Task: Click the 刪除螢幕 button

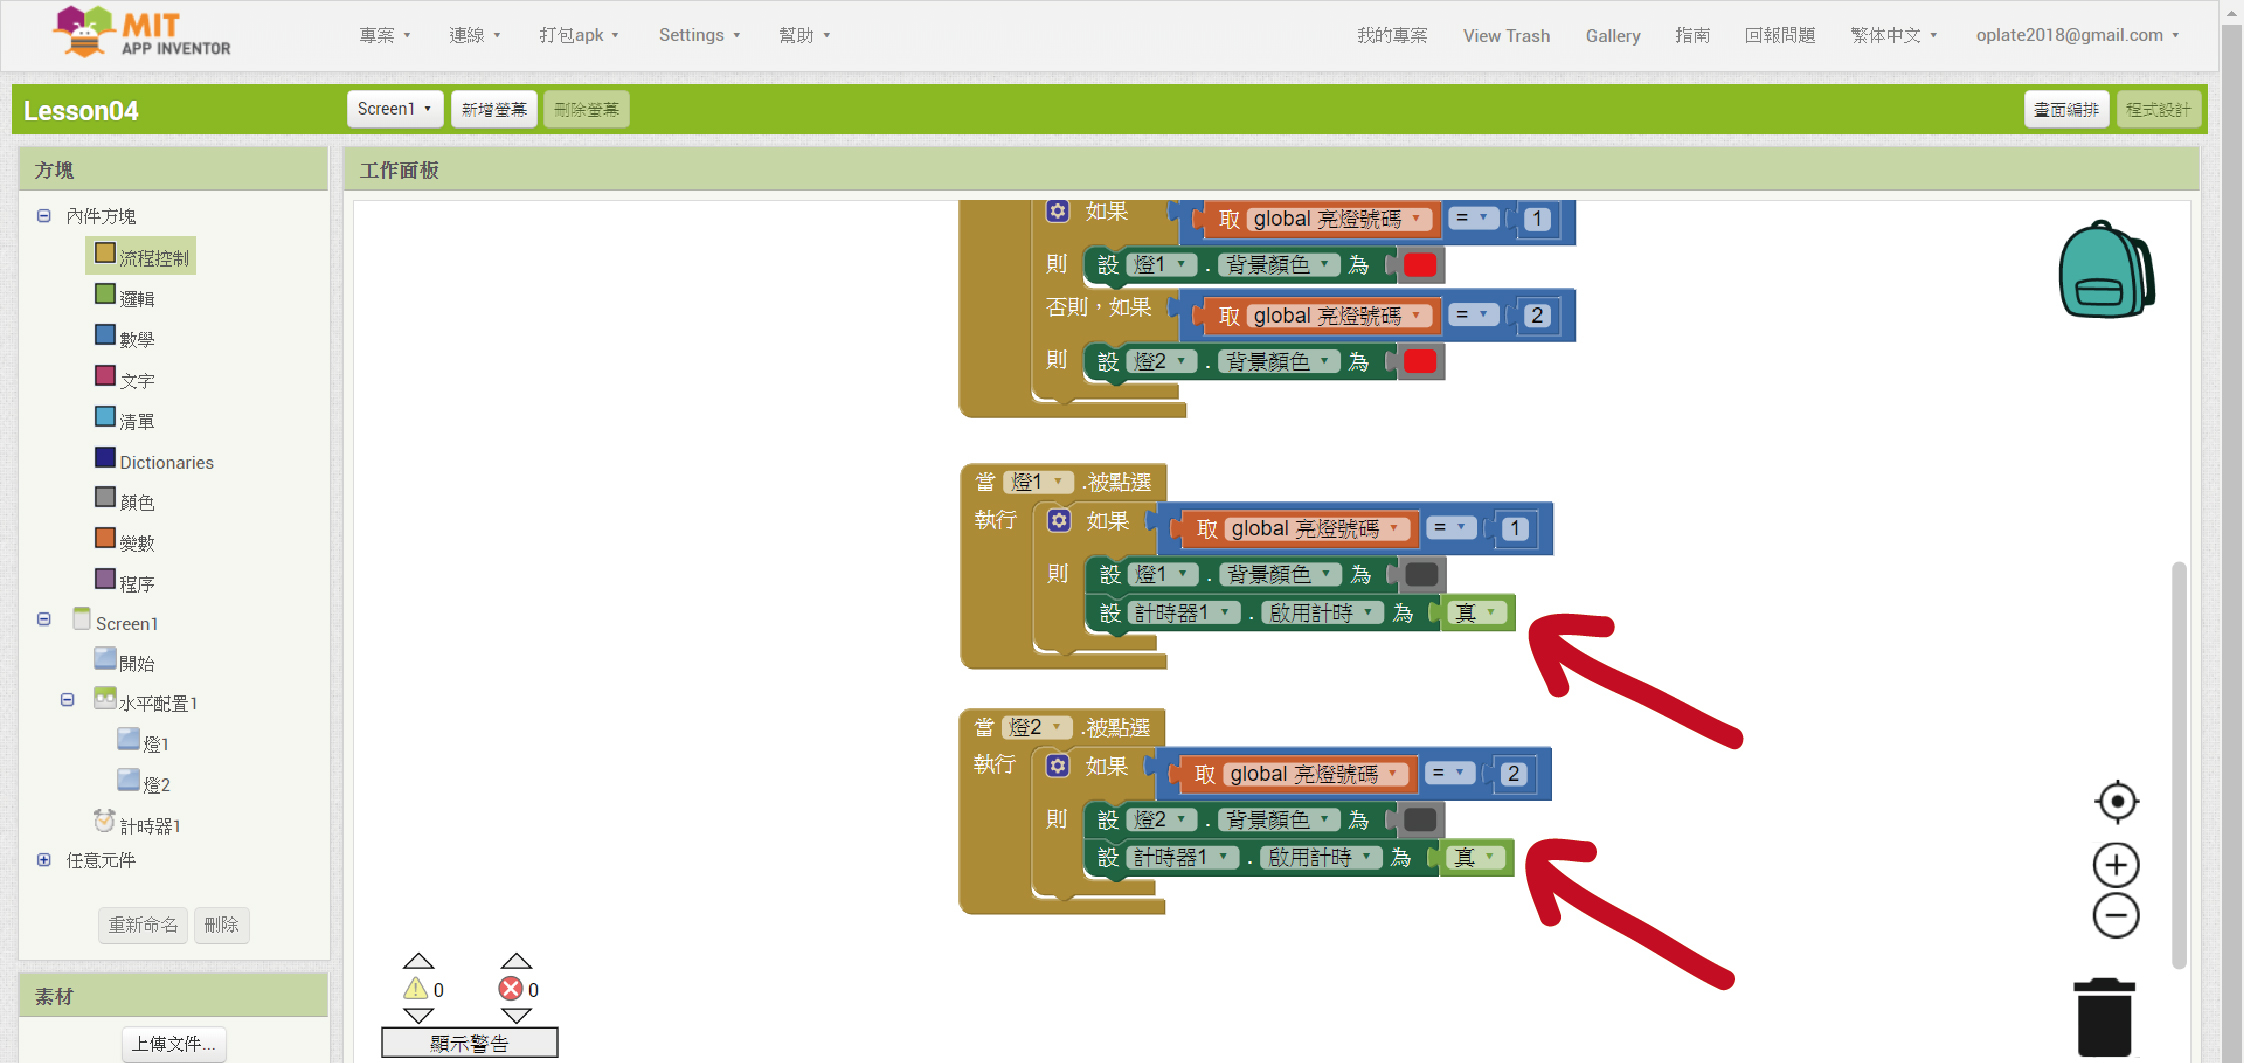Action: coord(586,109)
